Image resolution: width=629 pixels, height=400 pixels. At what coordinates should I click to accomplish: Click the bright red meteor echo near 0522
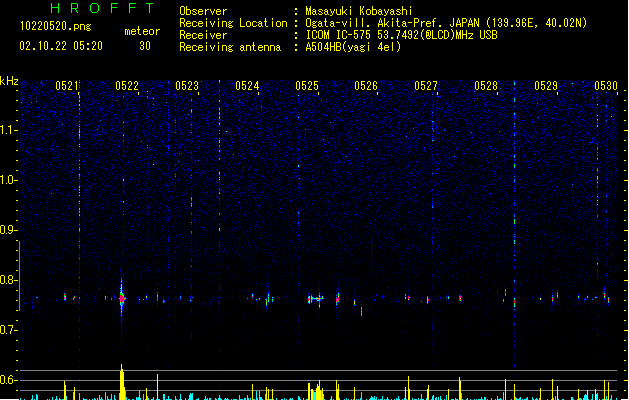pos(122,298)
